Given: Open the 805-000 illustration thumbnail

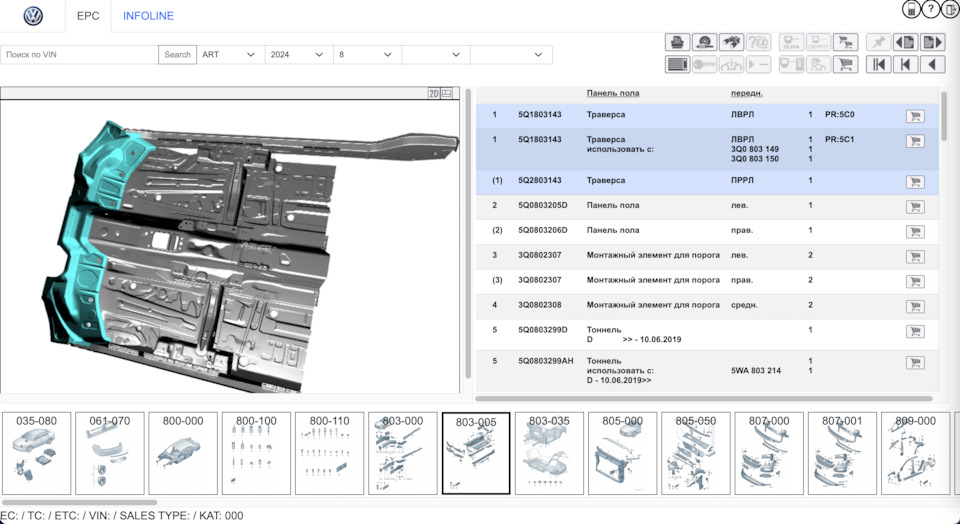Looking at the screenshot, I should [622, 453].
